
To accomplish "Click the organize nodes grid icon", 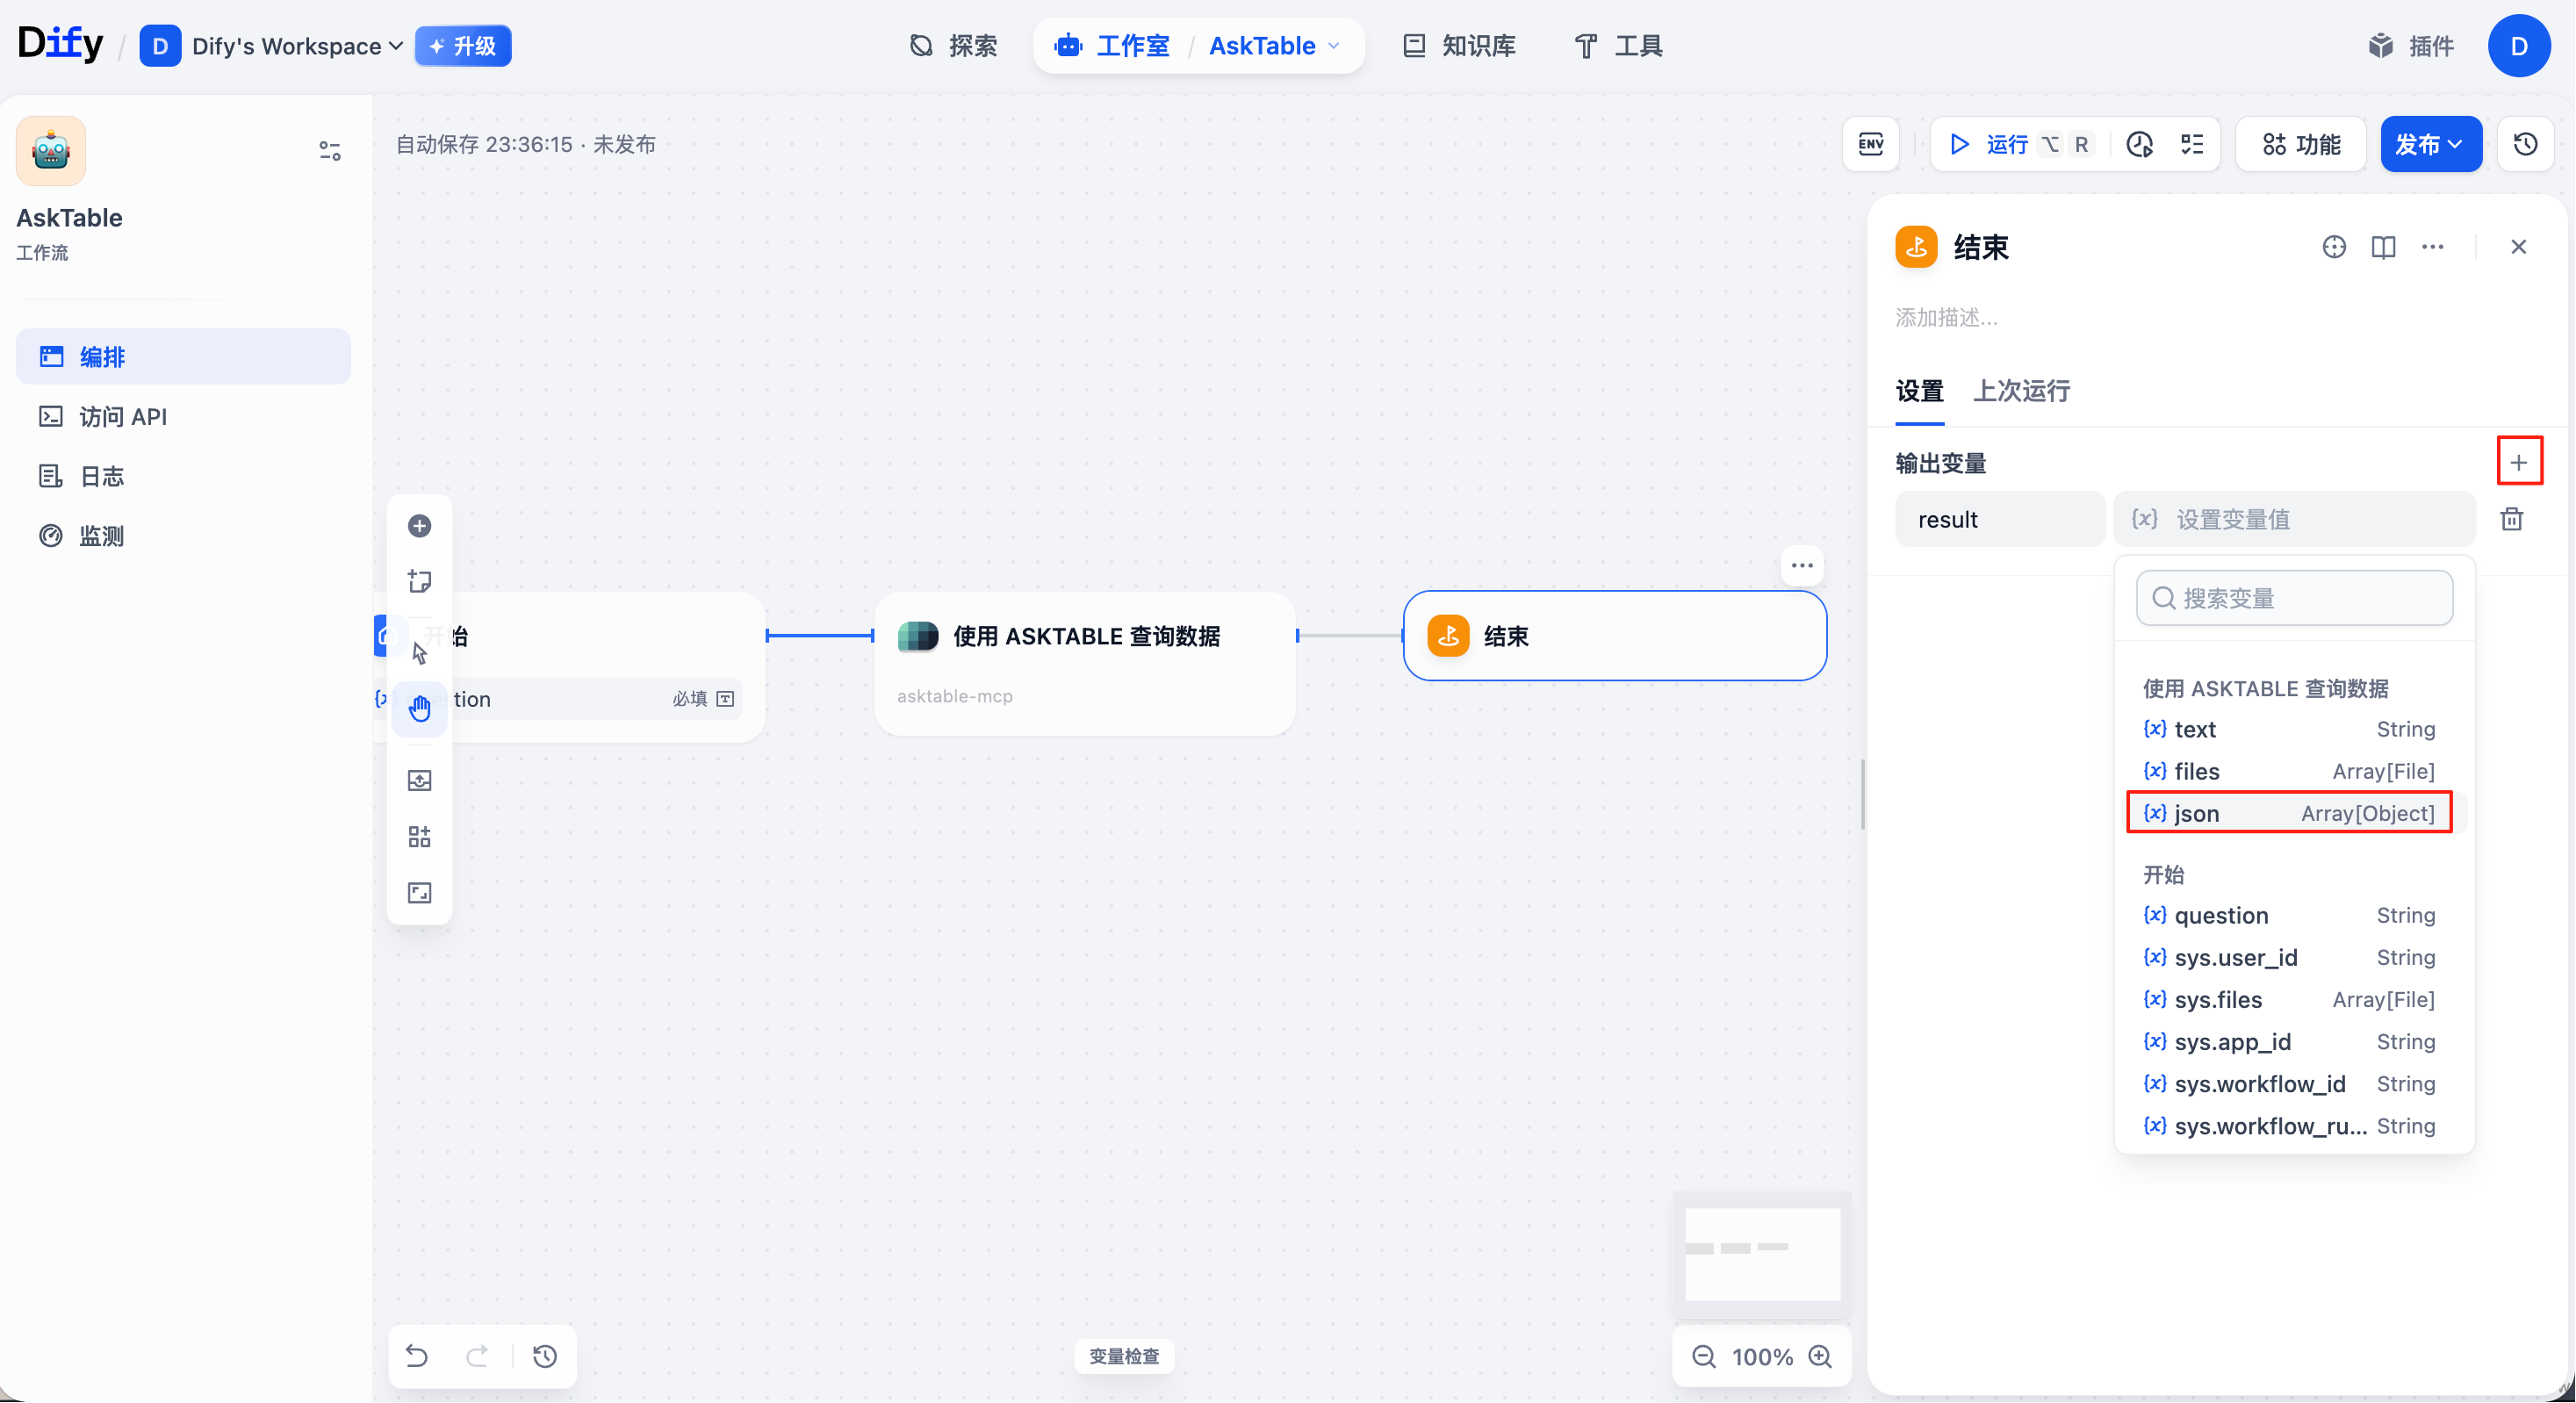I will click(419, 837).
